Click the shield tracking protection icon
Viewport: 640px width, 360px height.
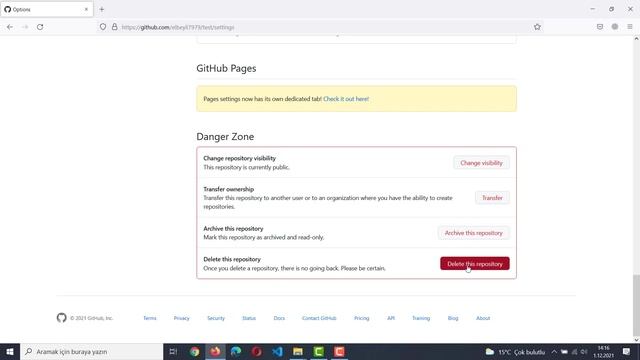click(x=103, y=27)
